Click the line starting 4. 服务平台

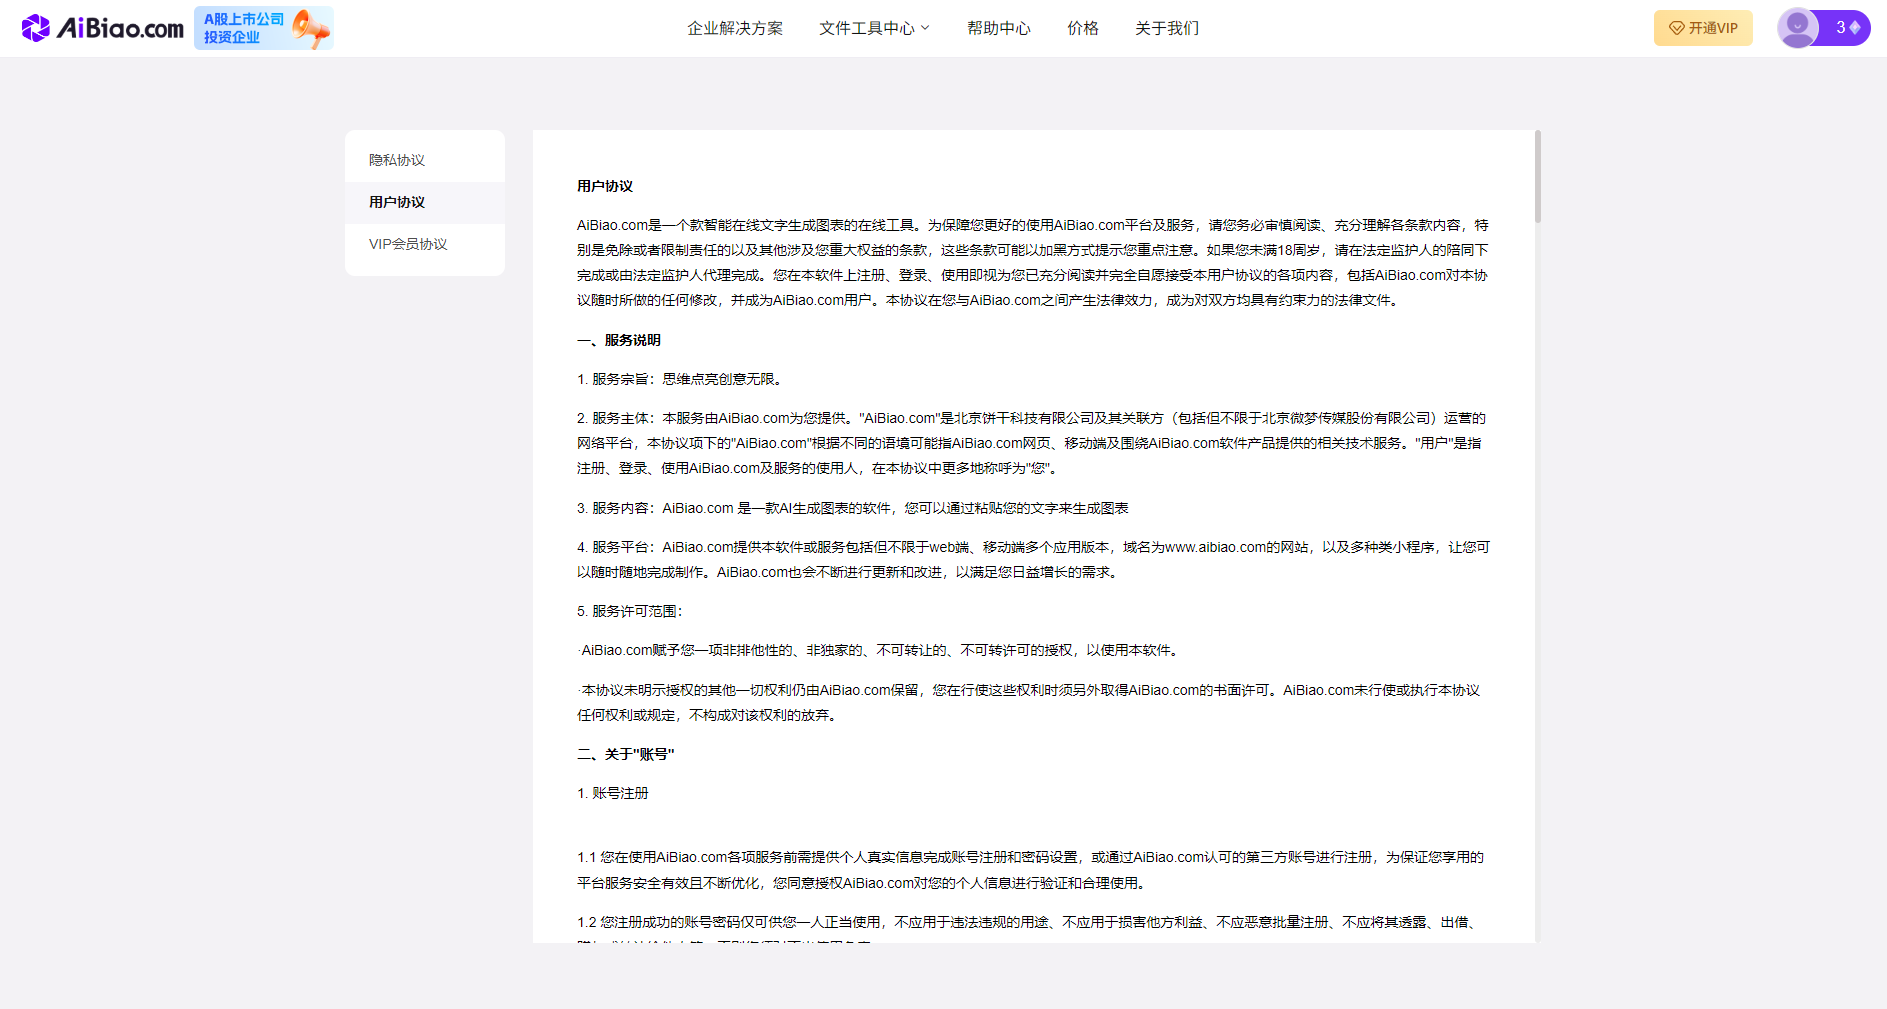(1033, 560)
